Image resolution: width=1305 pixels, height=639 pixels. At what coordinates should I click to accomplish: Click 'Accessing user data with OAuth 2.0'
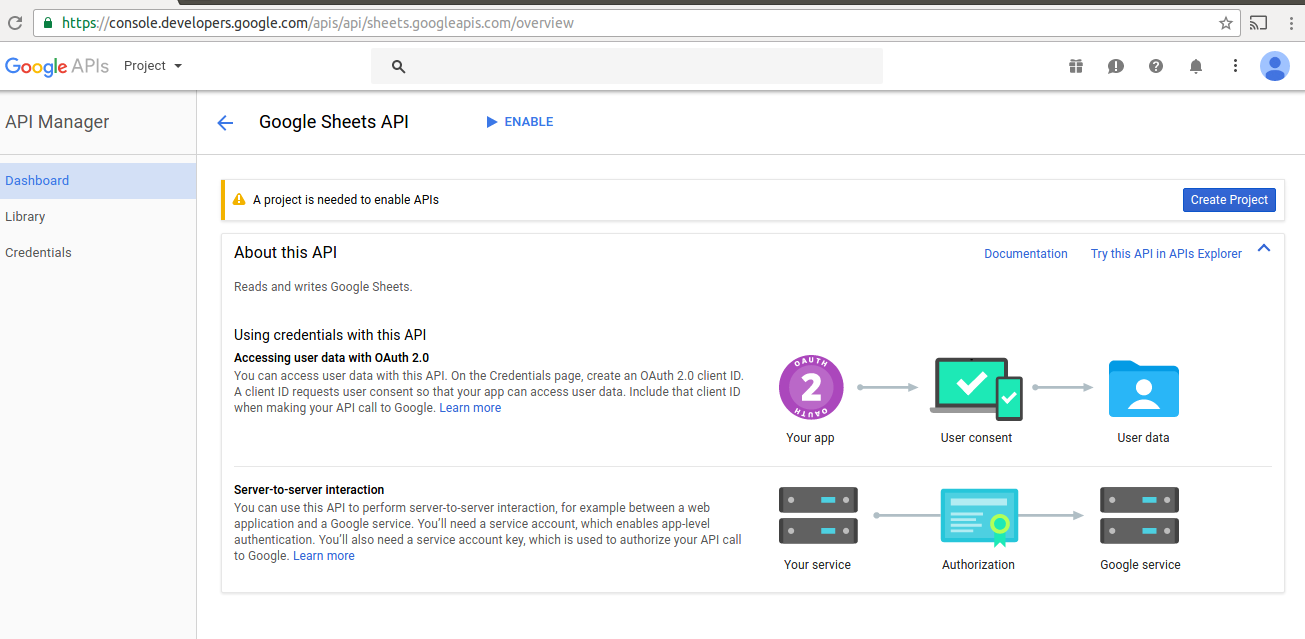pos(331,358)
